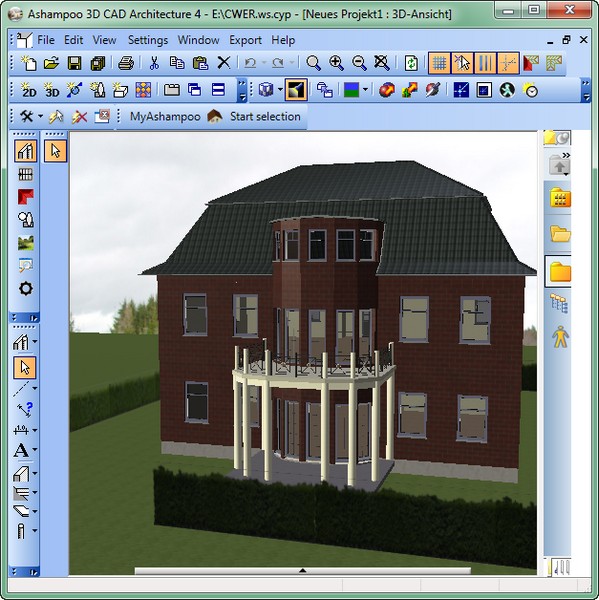This screenshot has width=599, height=600.
Task: Open a new 3D view
Action: [51, 90]
